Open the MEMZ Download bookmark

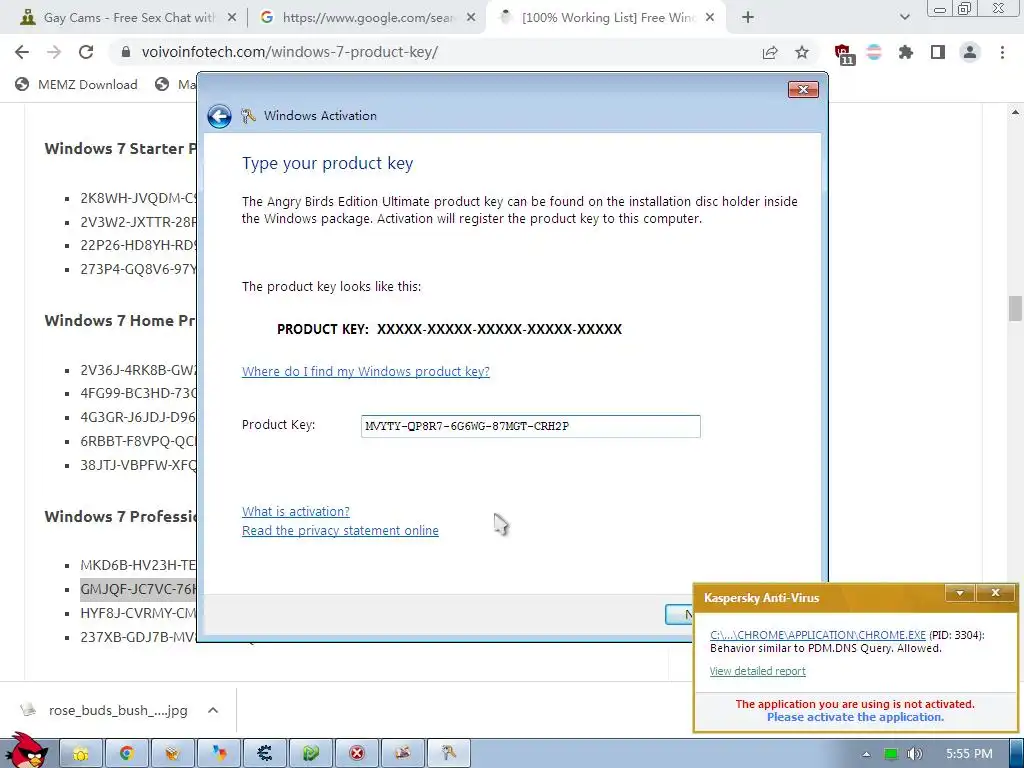click(x=76, y=84)
